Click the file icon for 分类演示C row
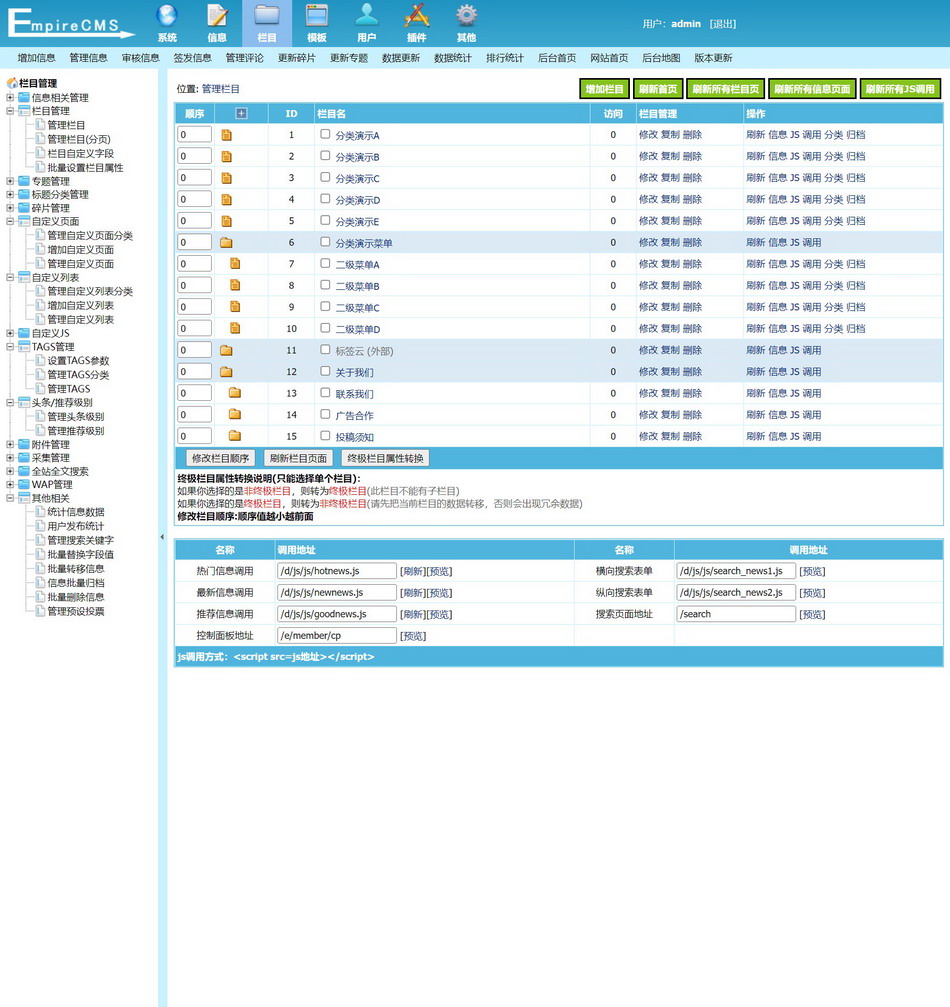This screenshot has height=1007, width=950. pyautogui.click(x=226, y=178)
